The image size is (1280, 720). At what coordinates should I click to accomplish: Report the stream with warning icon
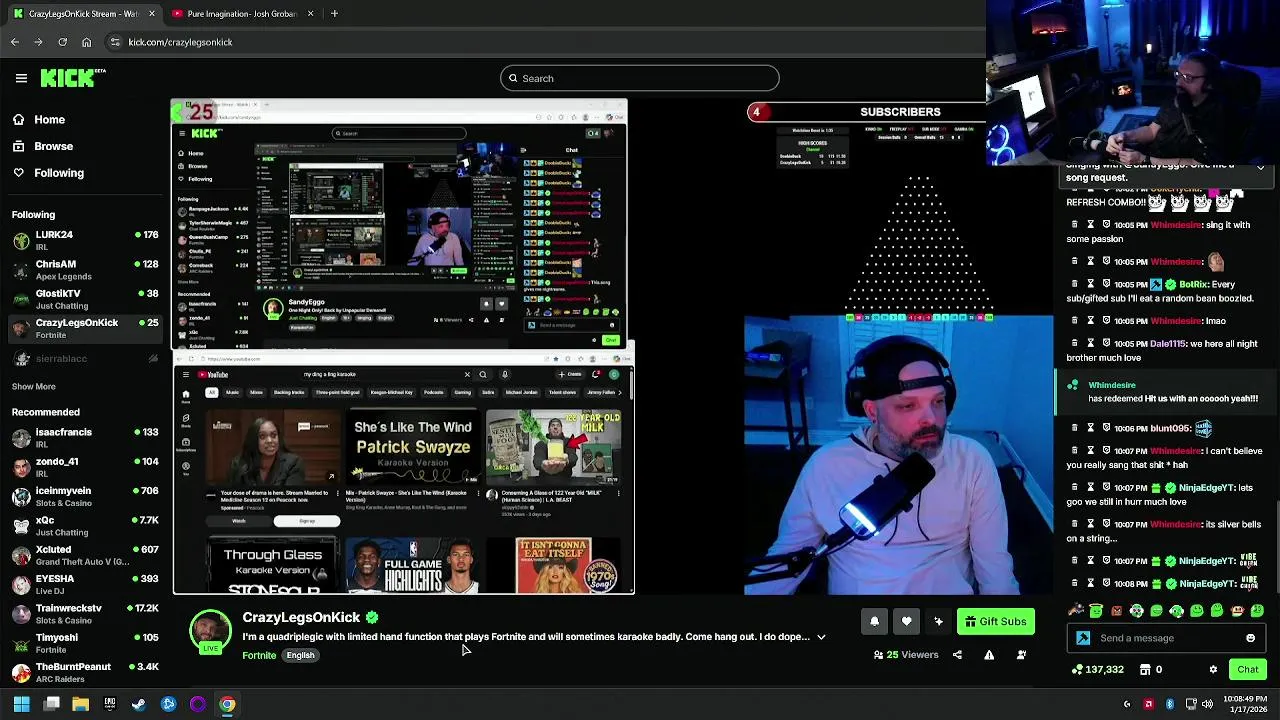pos(989,655)
